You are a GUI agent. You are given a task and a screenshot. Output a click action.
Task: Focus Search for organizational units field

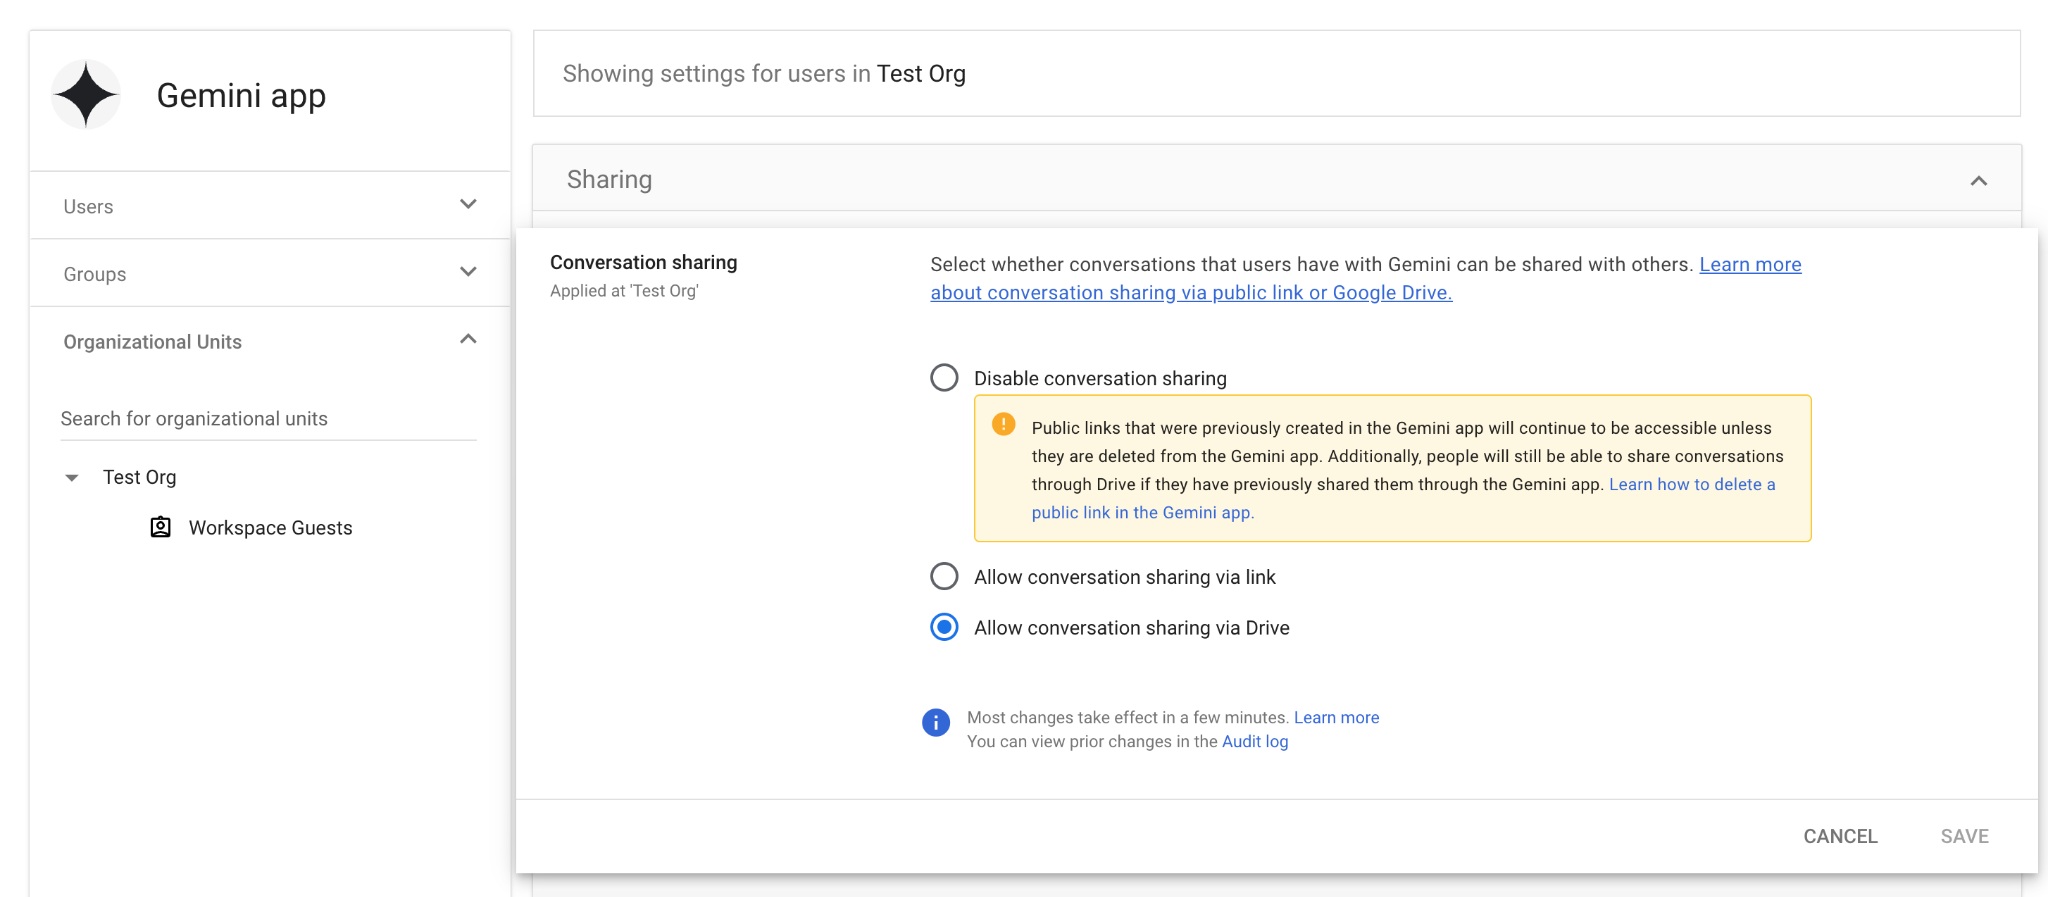(x=268, y=419)
